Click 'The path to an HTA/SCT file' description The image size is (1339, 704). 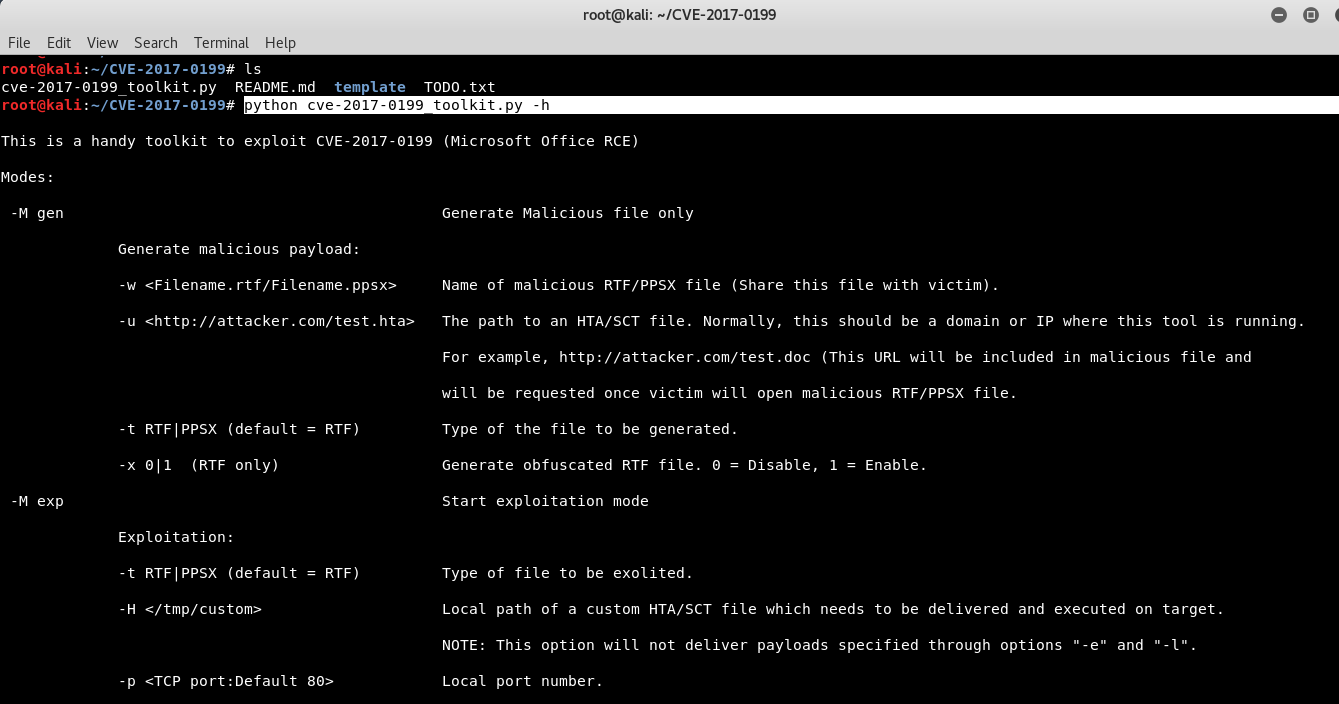pyautogui.click(x=874, y=321)
